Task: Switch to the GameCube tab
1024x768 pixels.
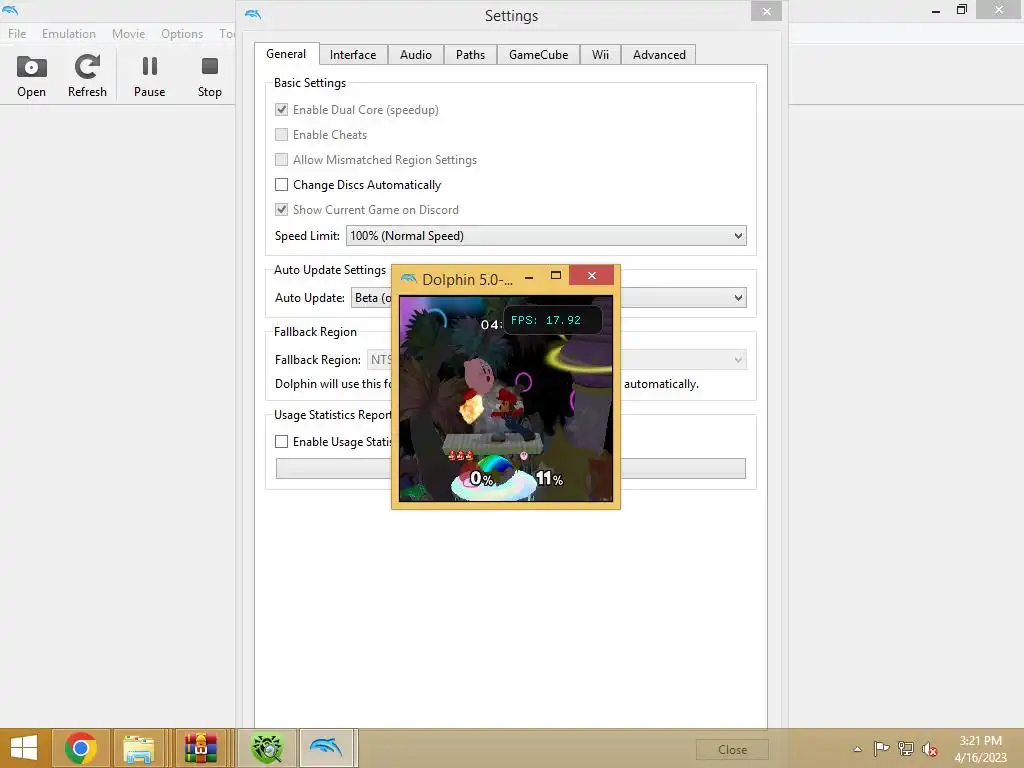Action: click(x=539, y=55)
